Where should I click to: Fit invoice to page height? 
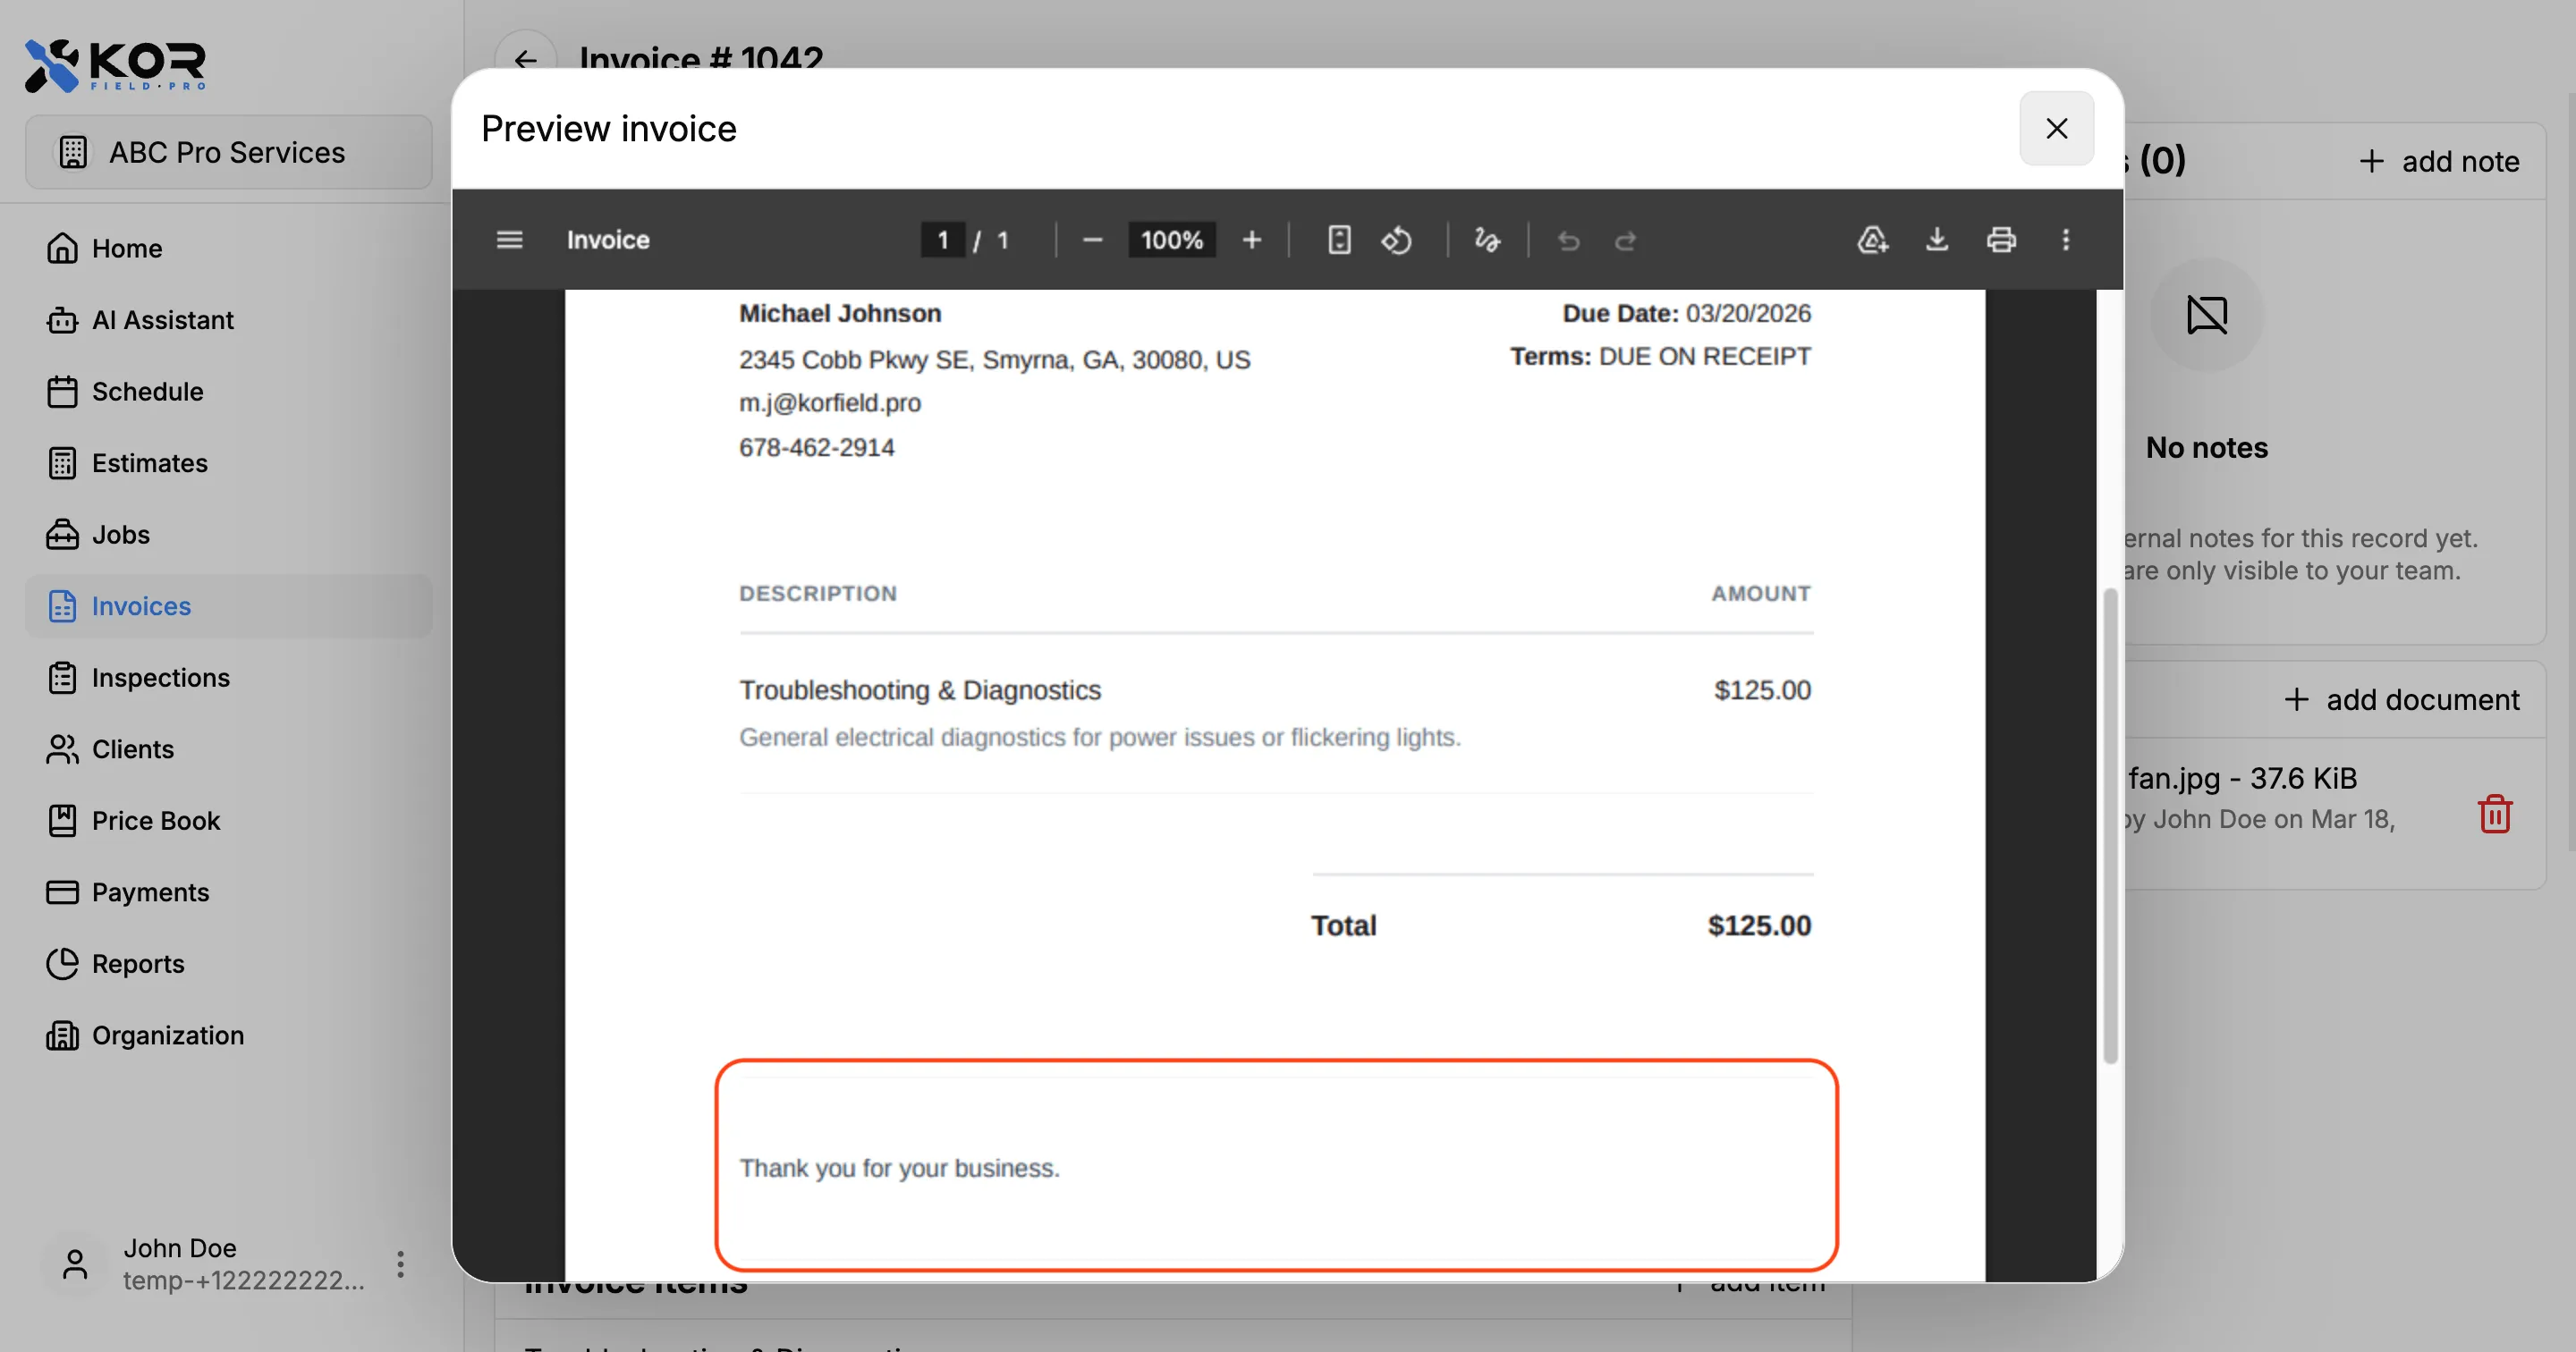click(1338, 240)
